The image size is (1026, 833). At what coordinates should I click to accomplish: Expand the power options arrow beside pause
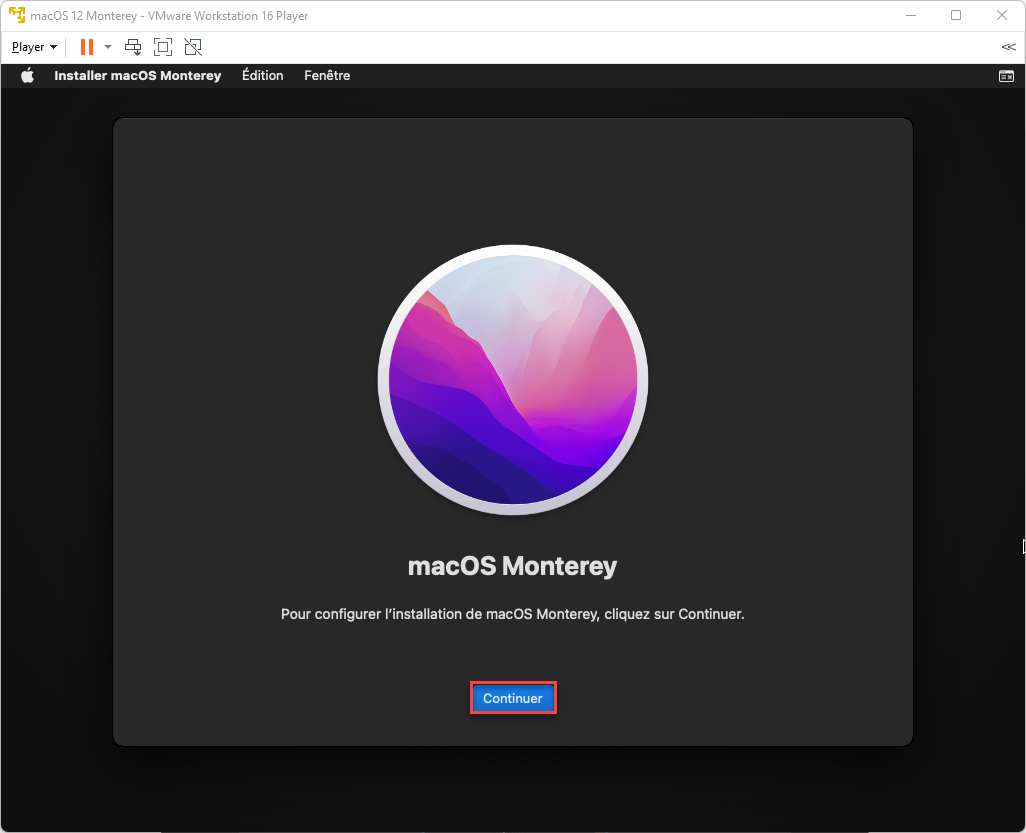(x=108, y=47)
